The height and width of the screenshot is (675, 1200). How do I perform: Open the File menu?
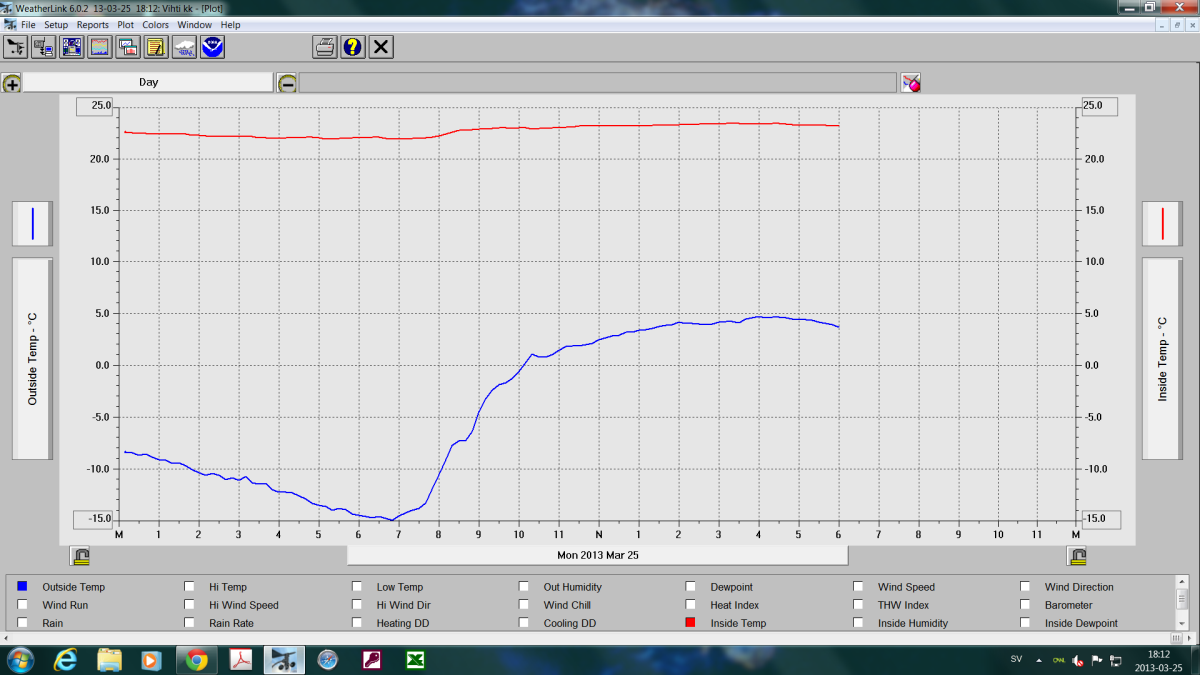[x=28, y=24]
